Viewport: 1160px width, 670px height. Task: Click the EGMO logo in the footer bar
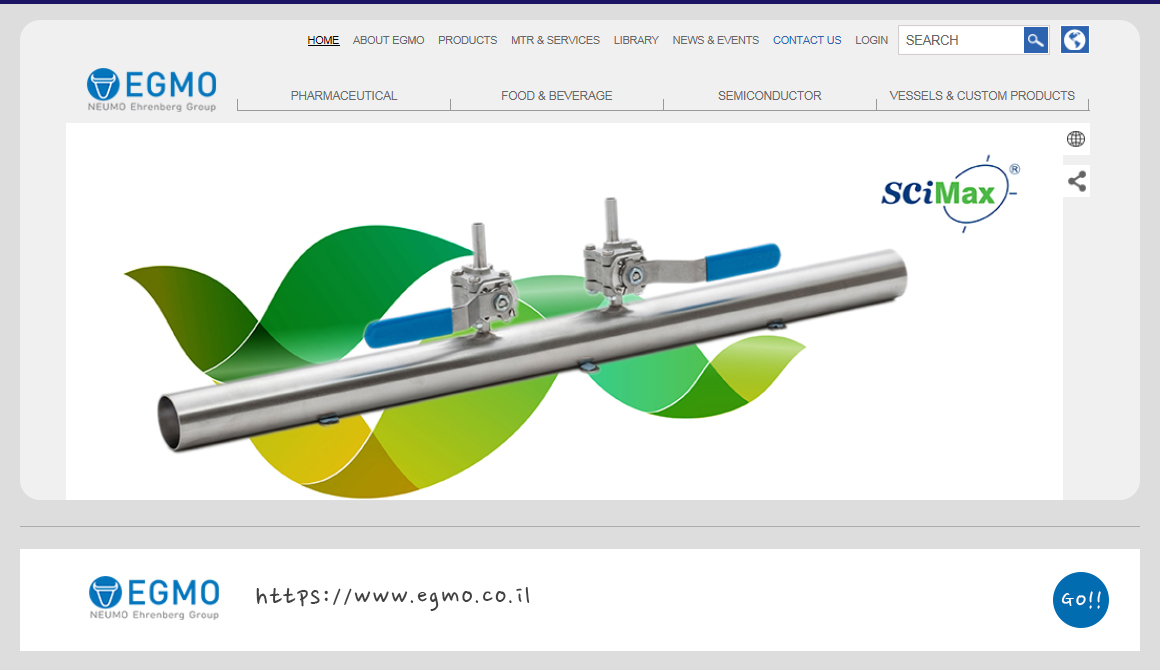154,598
